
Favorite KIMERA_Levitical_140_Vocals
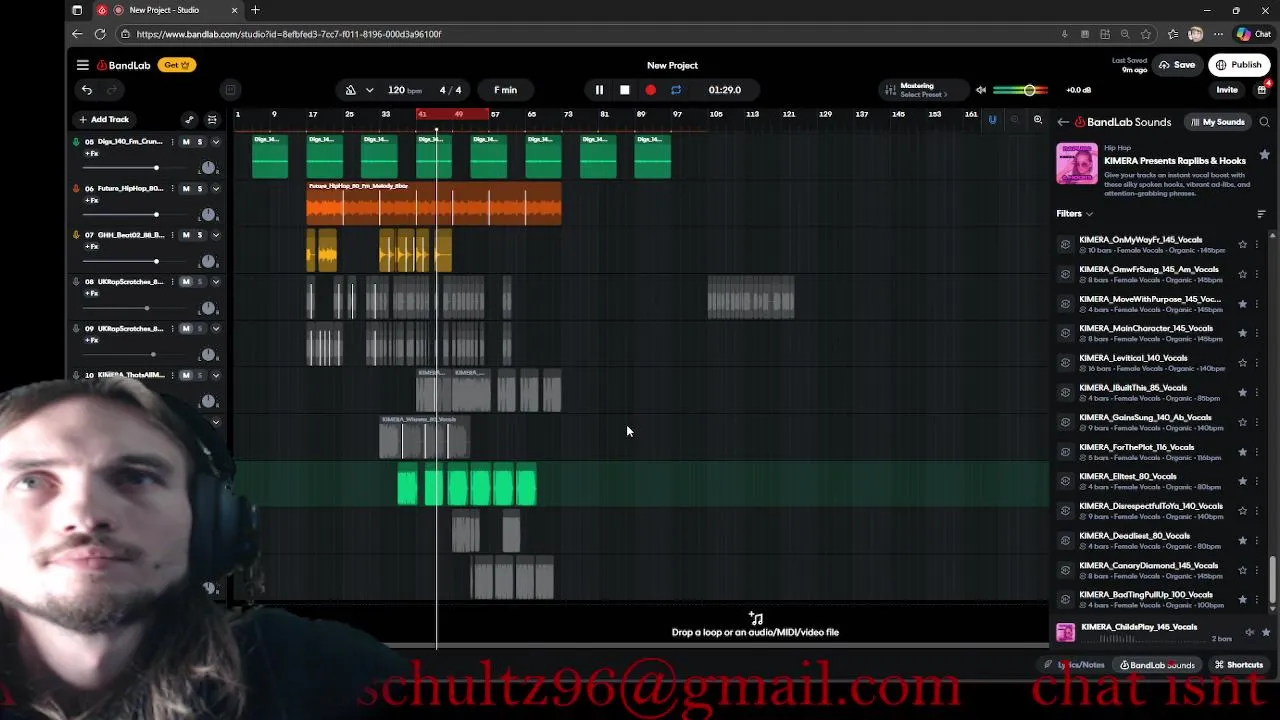tap(1243, 363)
